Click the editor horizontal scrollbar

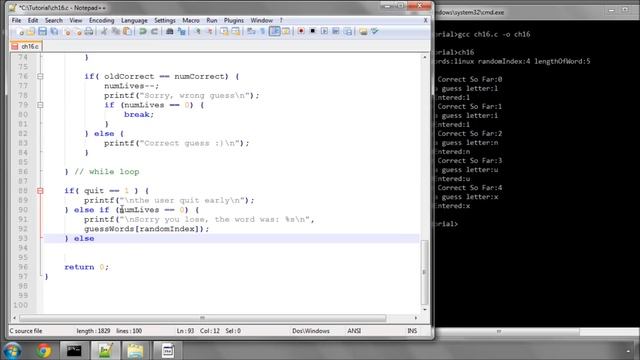[x=202, y=318]
